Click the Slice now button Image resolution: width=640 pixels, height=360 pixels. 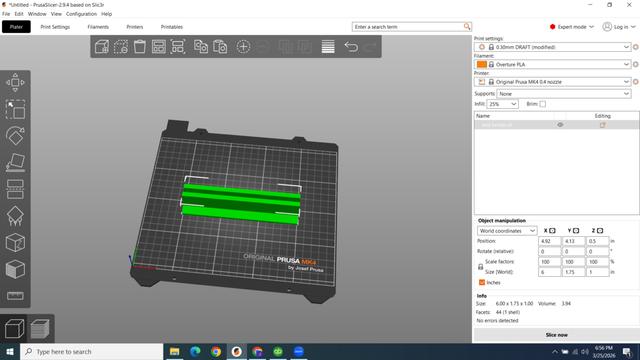[x=556, y=335]
